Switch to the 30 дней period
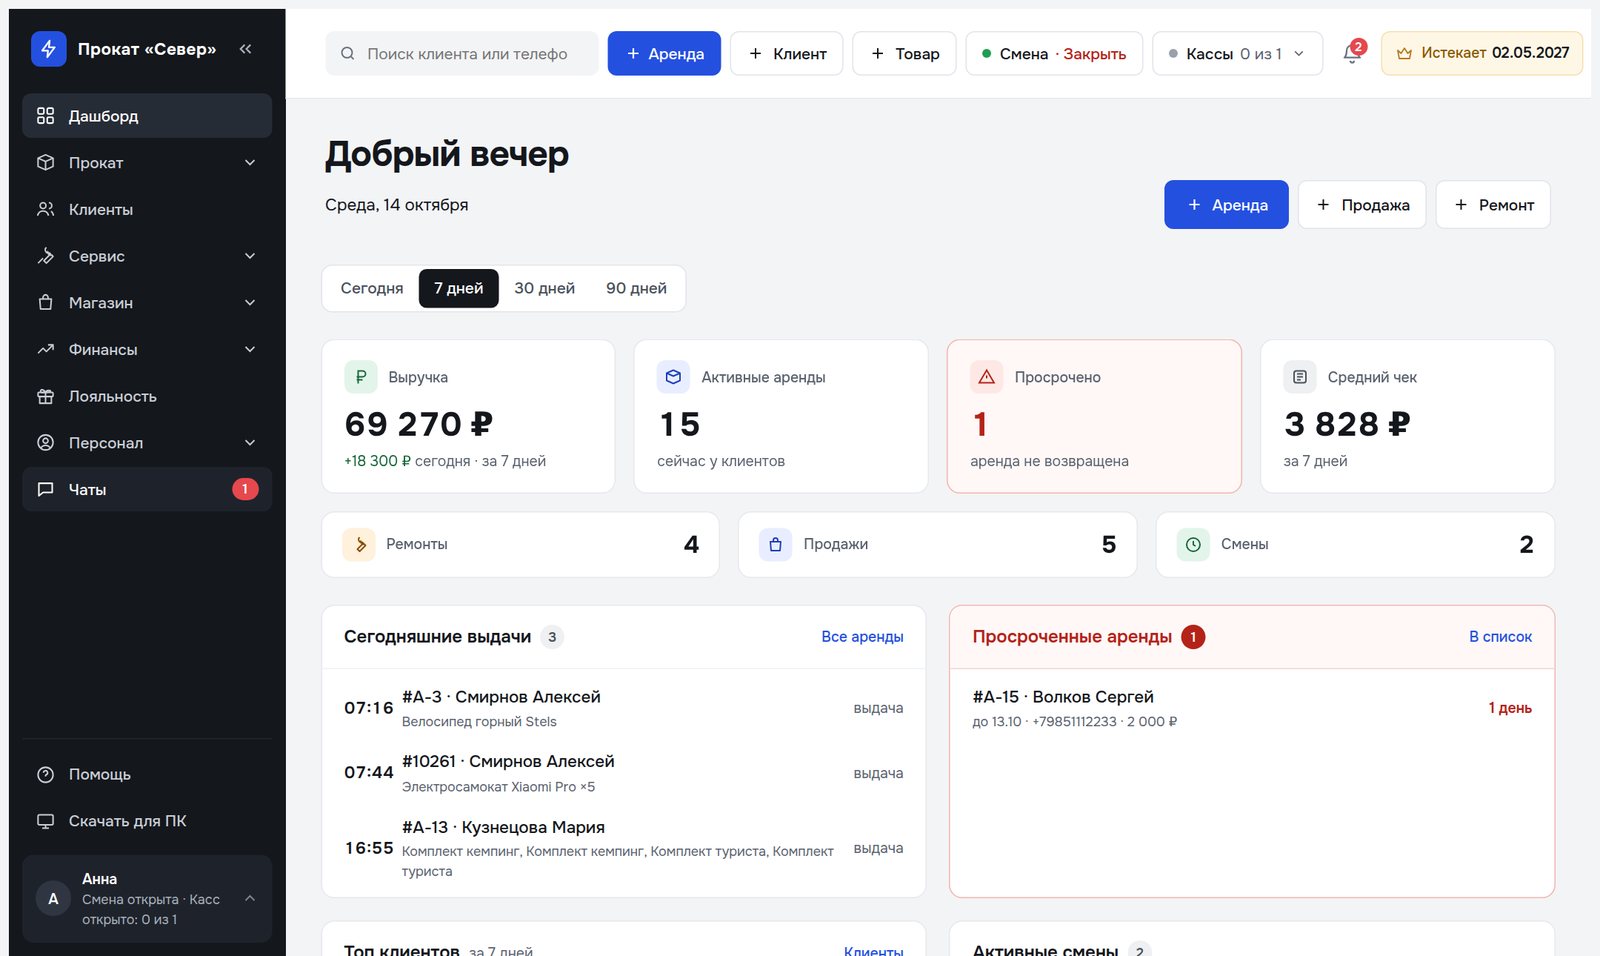This screenshot has height=956, width=1600. pyautogui.click(x=544, y=288)
